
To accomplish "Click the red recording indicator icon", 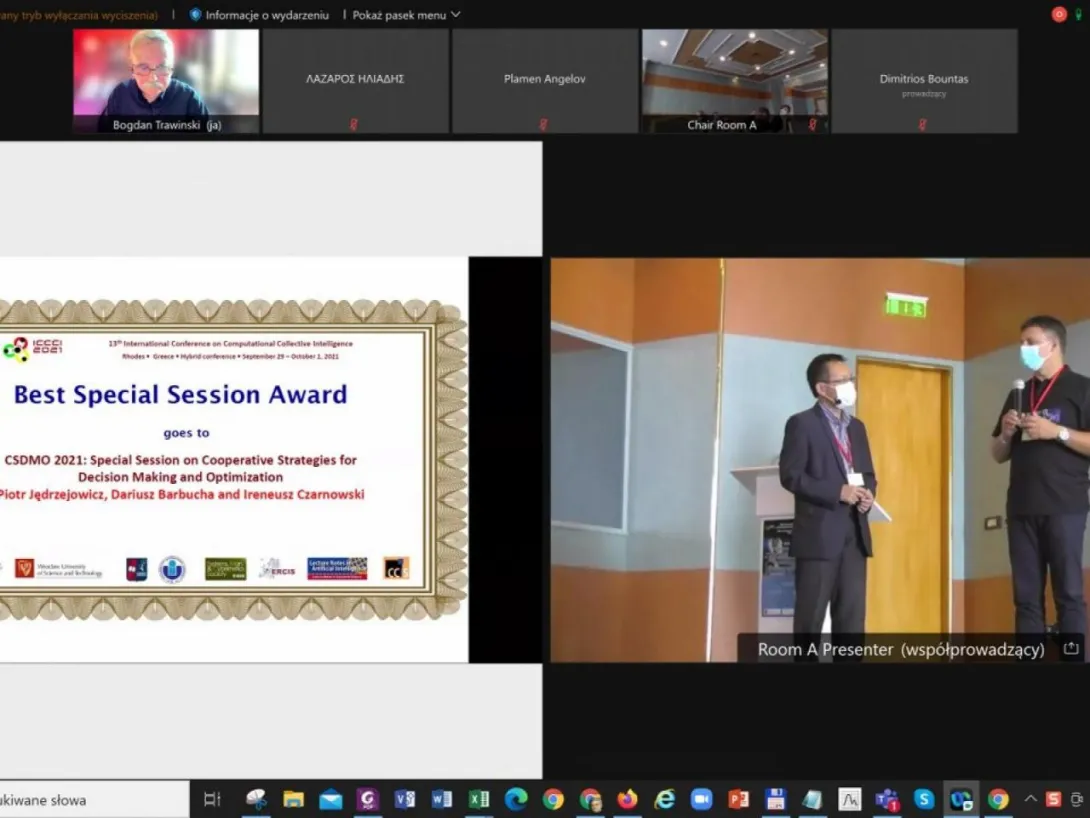I will [1059, 14].
